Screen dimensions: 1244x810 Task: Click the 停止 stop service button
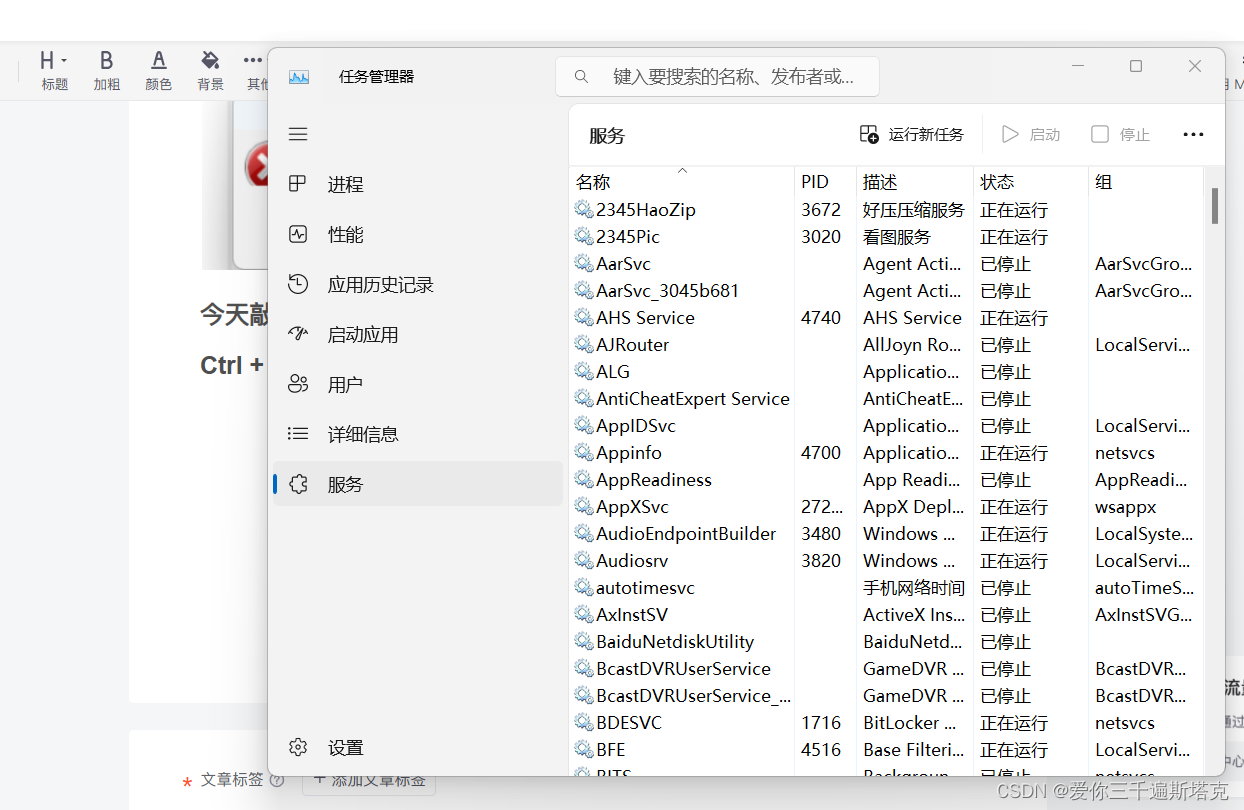[1121, 134]
